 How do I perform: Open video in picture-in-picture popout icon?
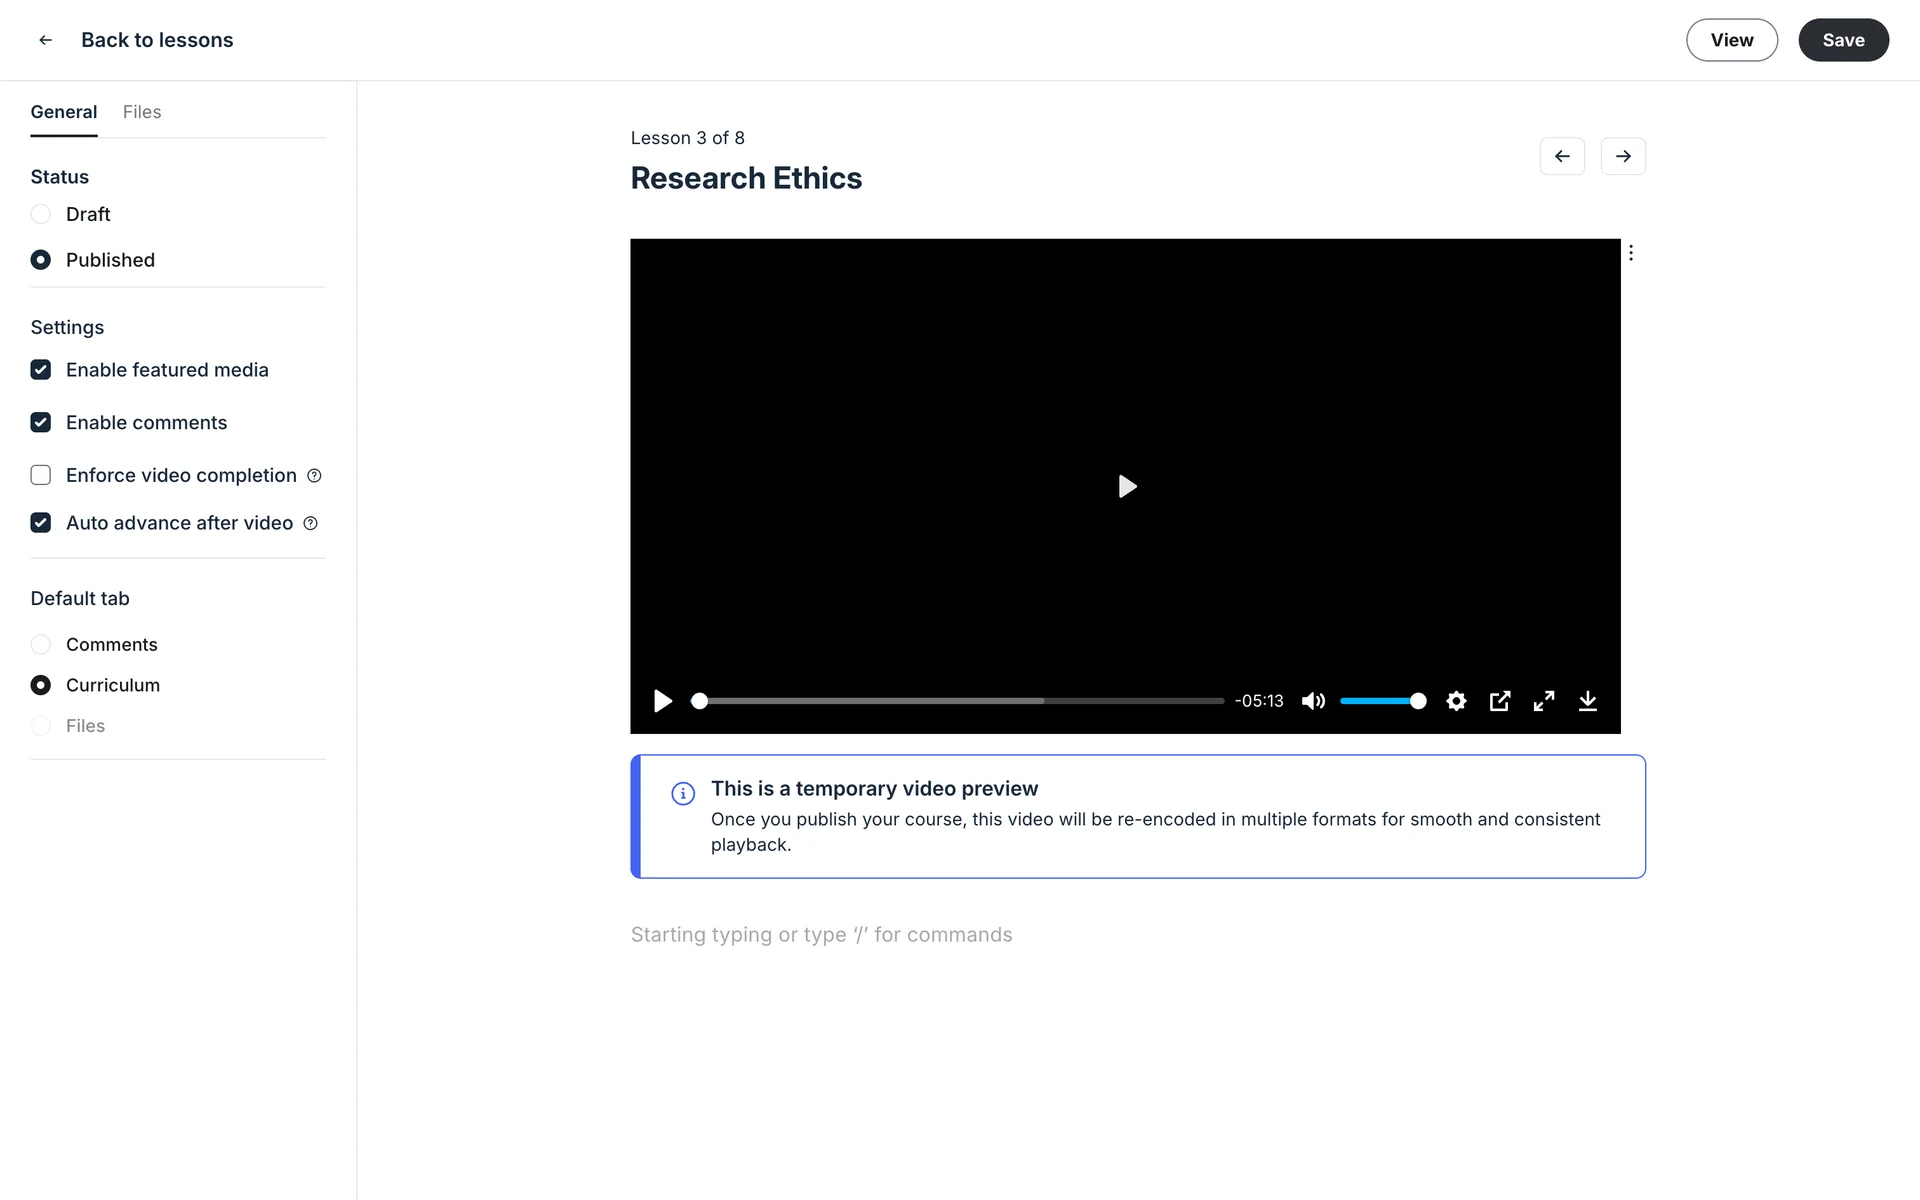pos(1499,701)
